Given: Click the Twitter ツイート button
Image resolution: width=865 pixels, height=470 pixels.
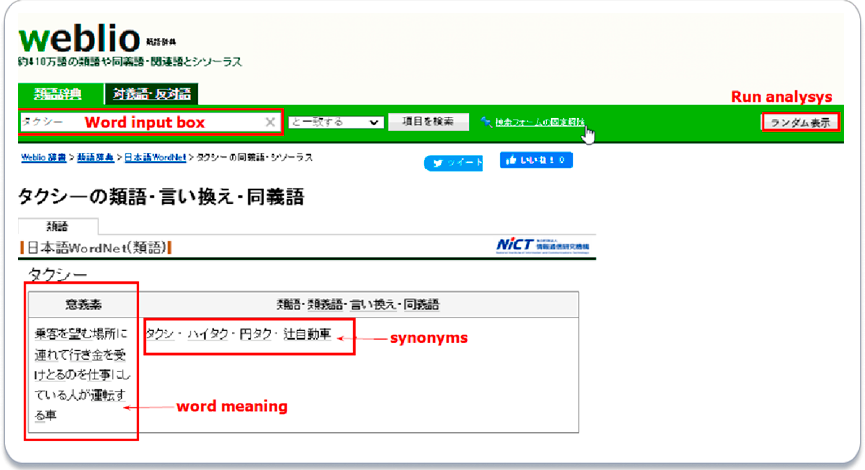Looking at the screenshot, I should pos(453,163).
